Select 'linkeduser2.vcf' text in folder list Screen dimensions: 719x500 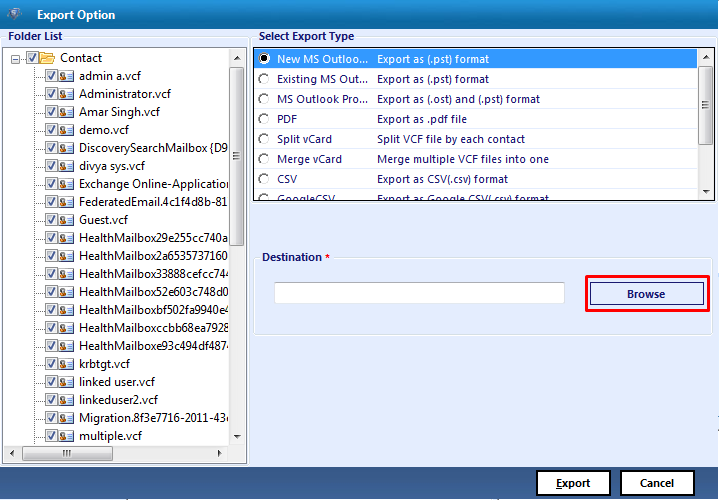[118, 400]
